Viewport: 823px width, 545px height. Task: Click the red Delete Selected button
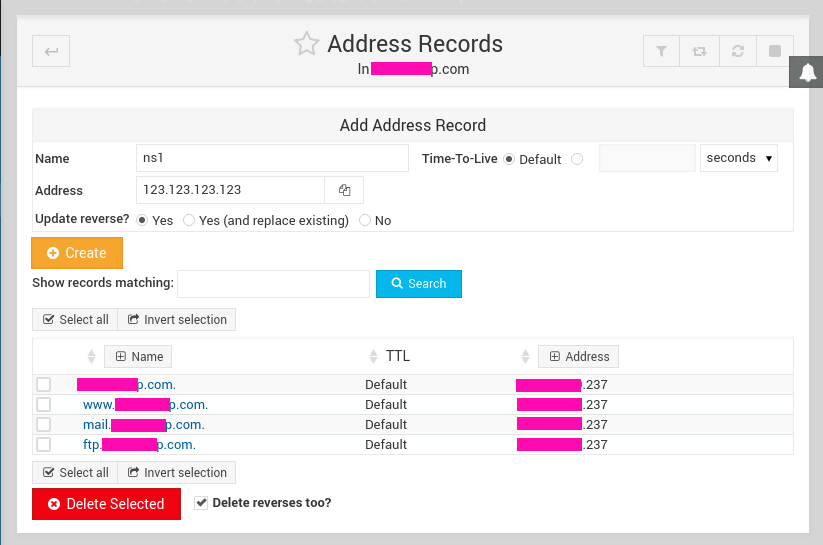click(106, 504)
